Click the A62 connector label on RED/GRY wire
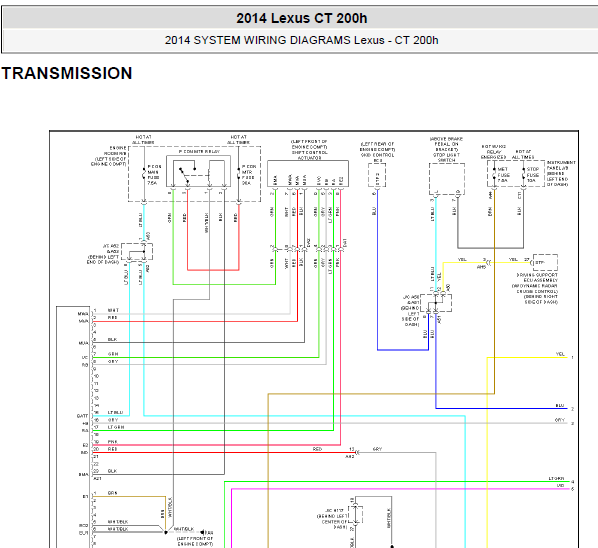The width and height of the screenshot is (598, 548). pos(350,456)
